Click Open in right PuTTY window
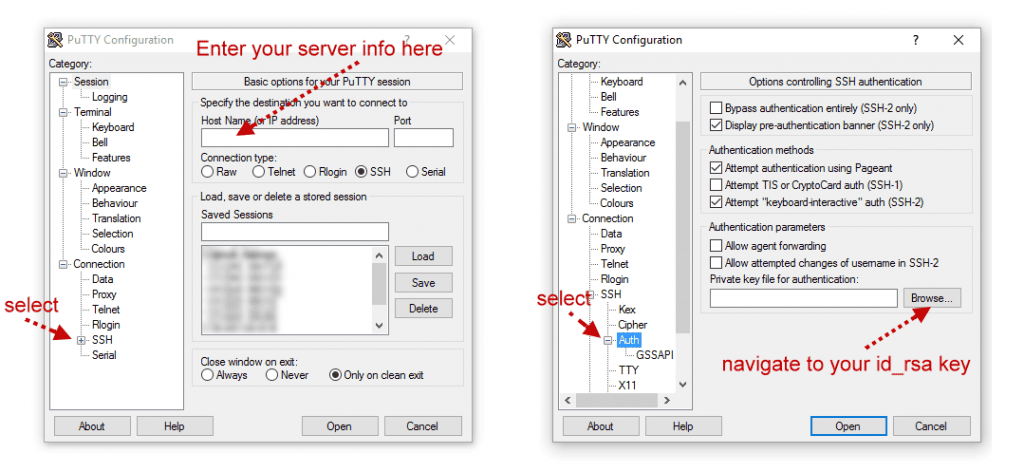1024x472 pixels. 848,426
